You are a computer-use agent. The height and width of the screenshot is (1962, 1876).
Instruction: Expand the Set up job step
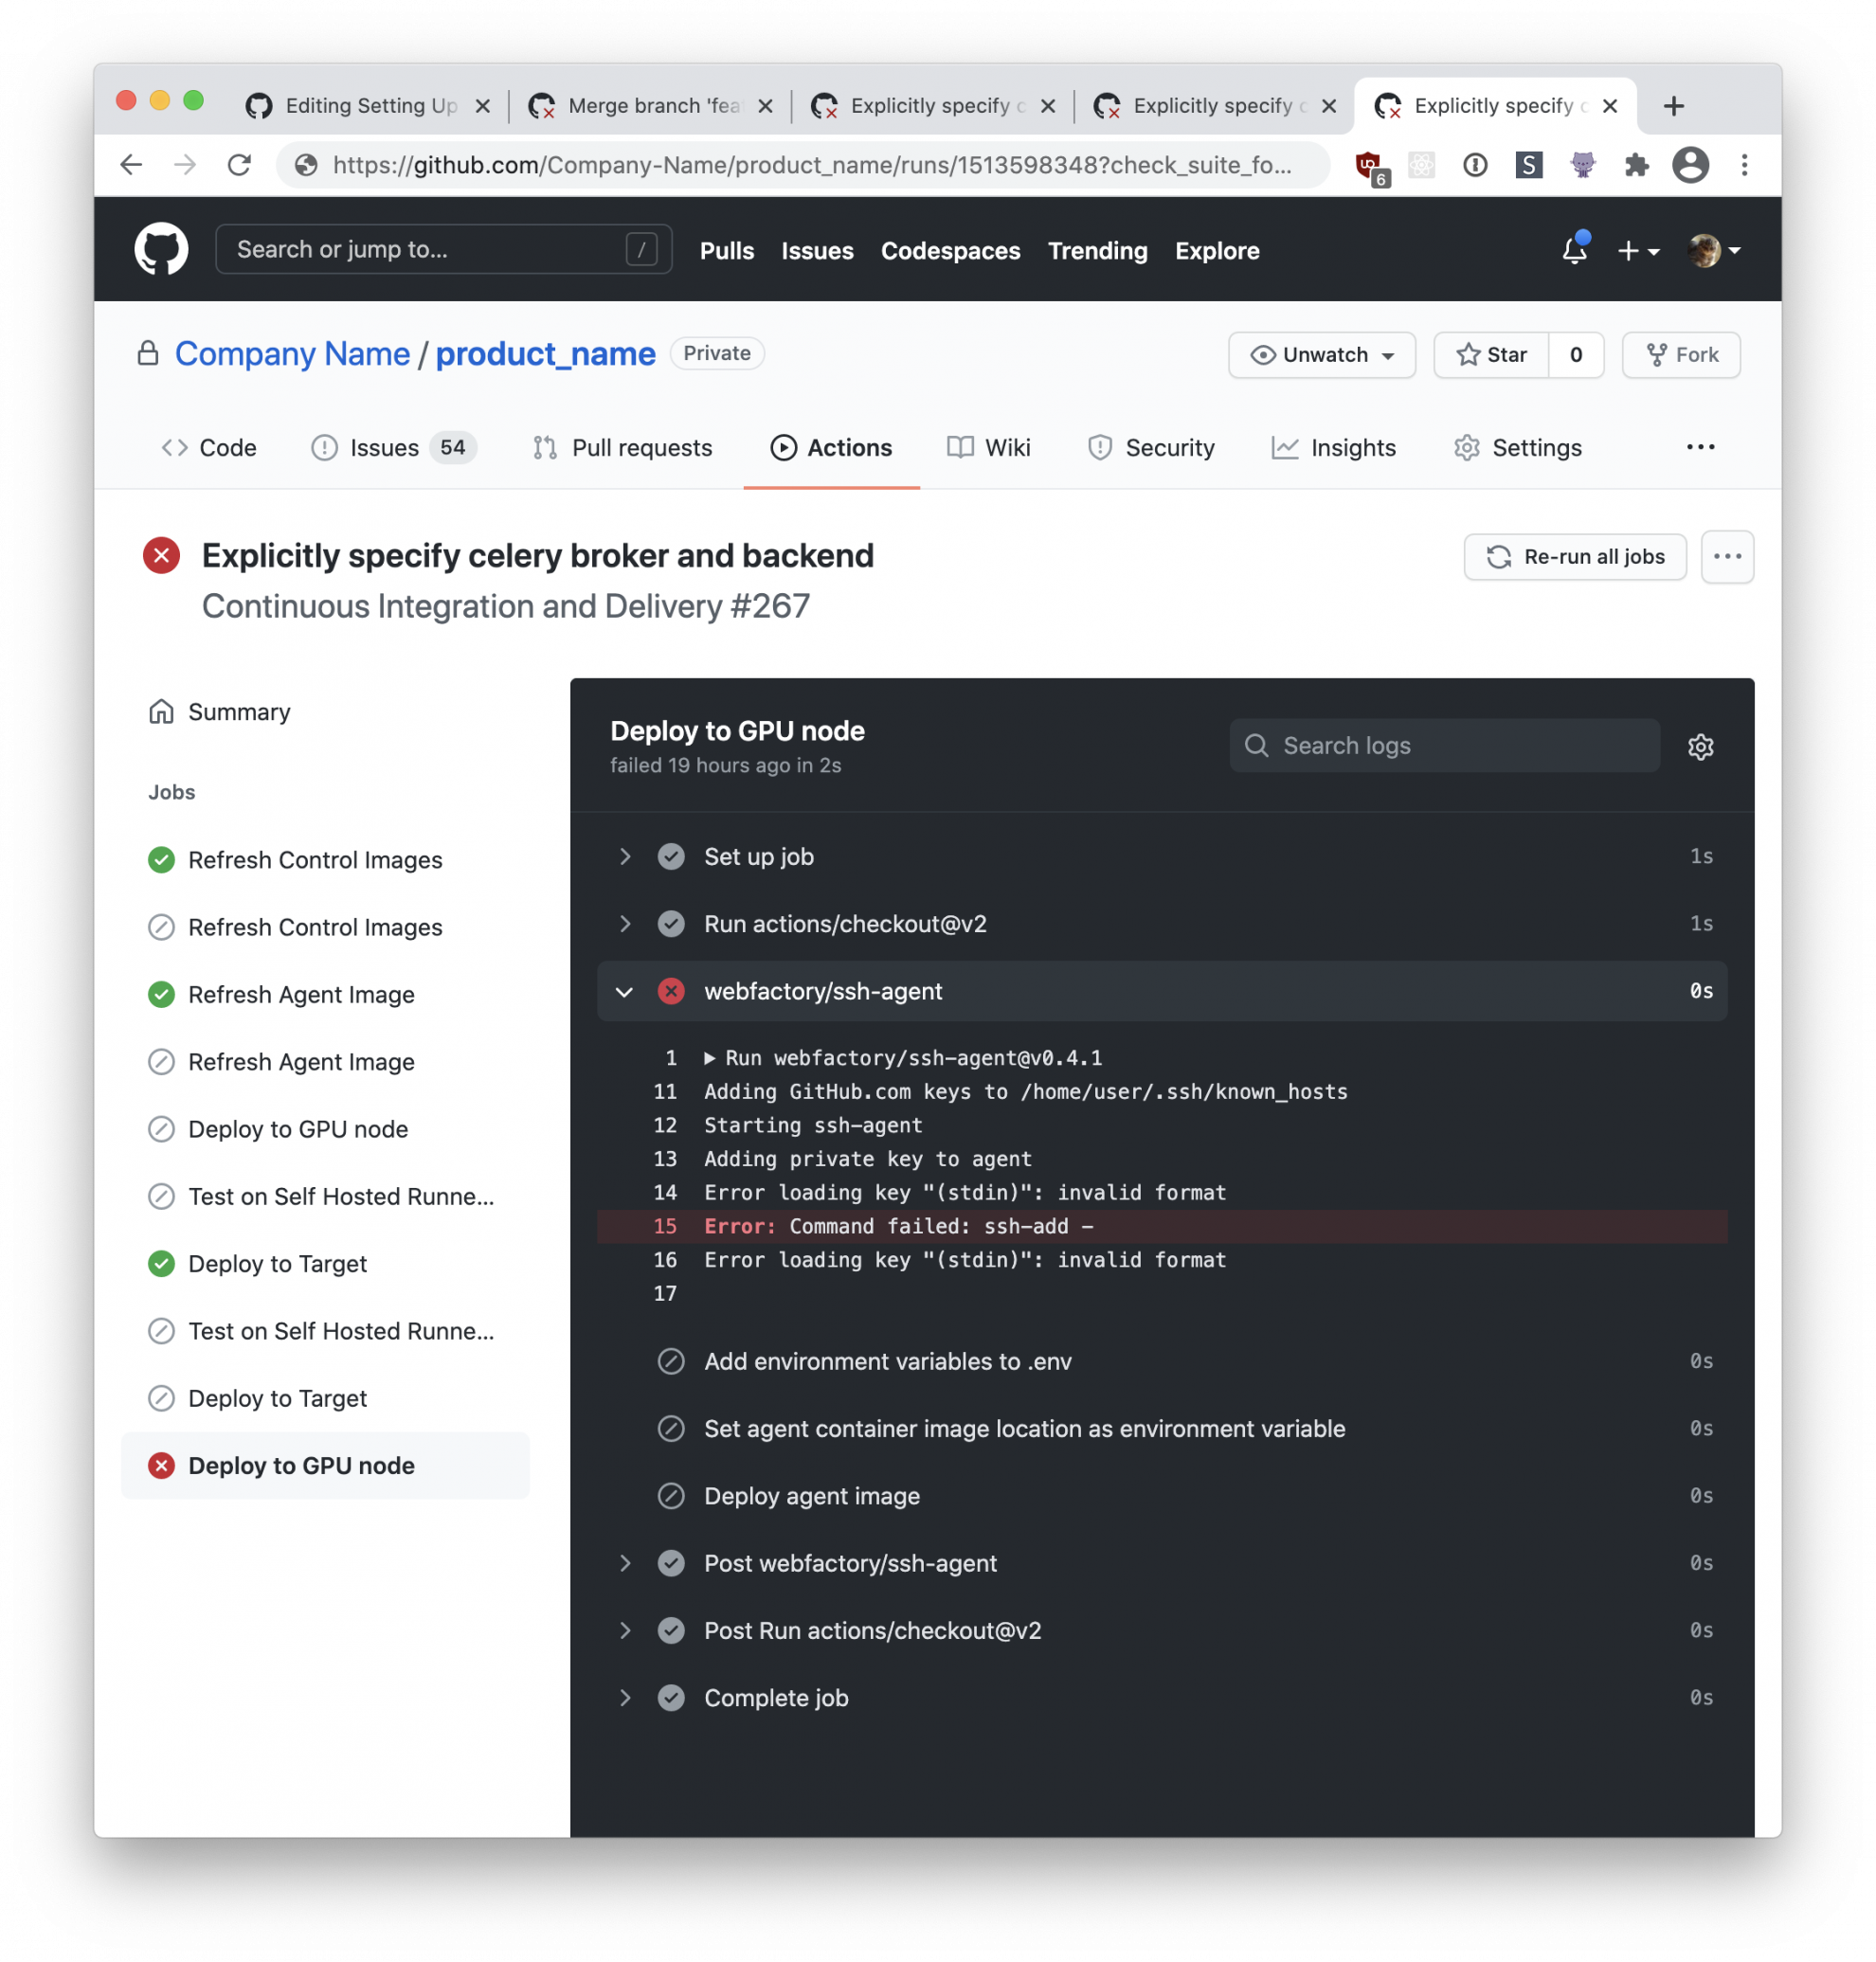point(626,856)
